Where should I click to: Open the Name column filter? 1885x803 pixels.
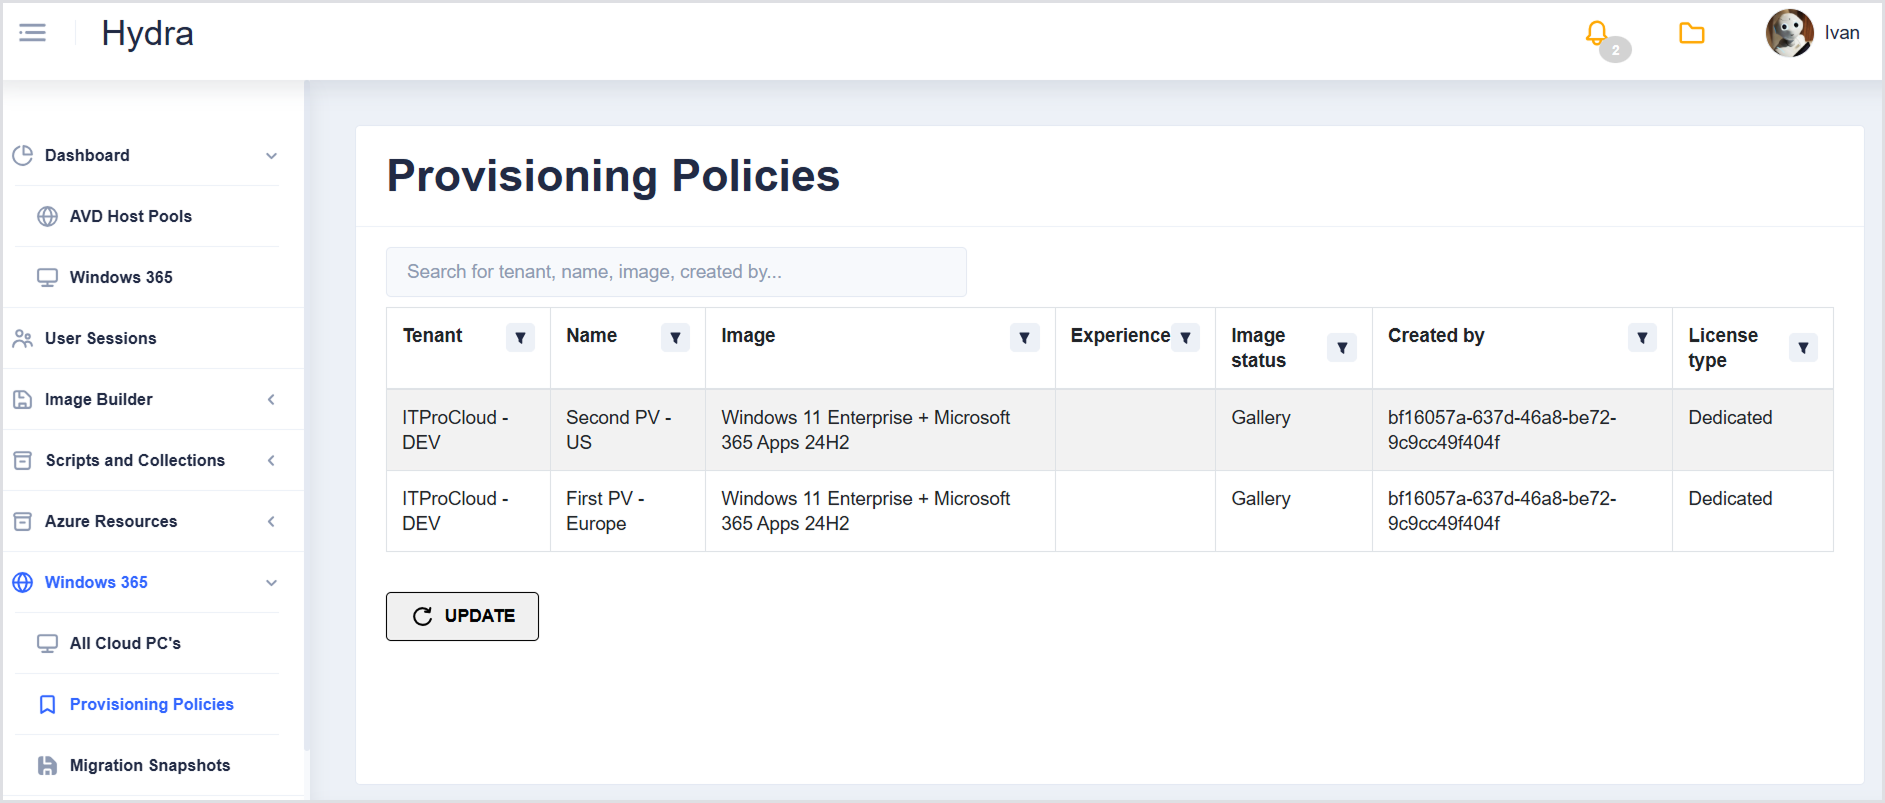pyautogui.click(x=675, y=338)
